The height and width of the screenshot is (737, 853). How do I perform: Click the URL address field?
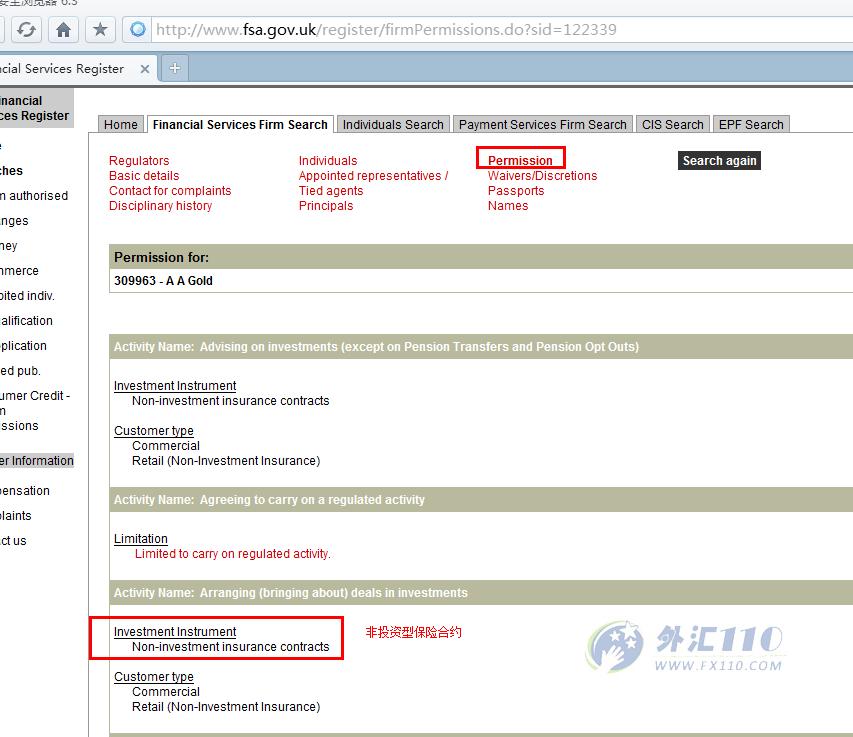coord(500,29)
